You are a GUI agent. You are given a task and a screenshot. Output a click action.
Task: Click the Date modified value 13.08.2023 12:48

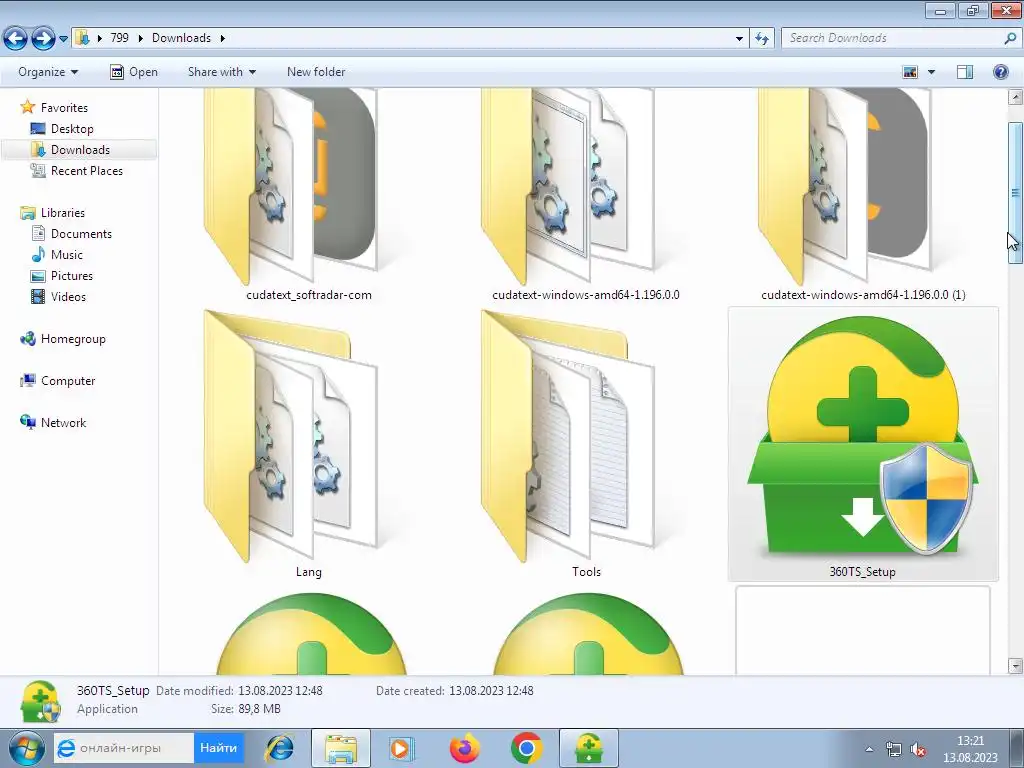280,690
